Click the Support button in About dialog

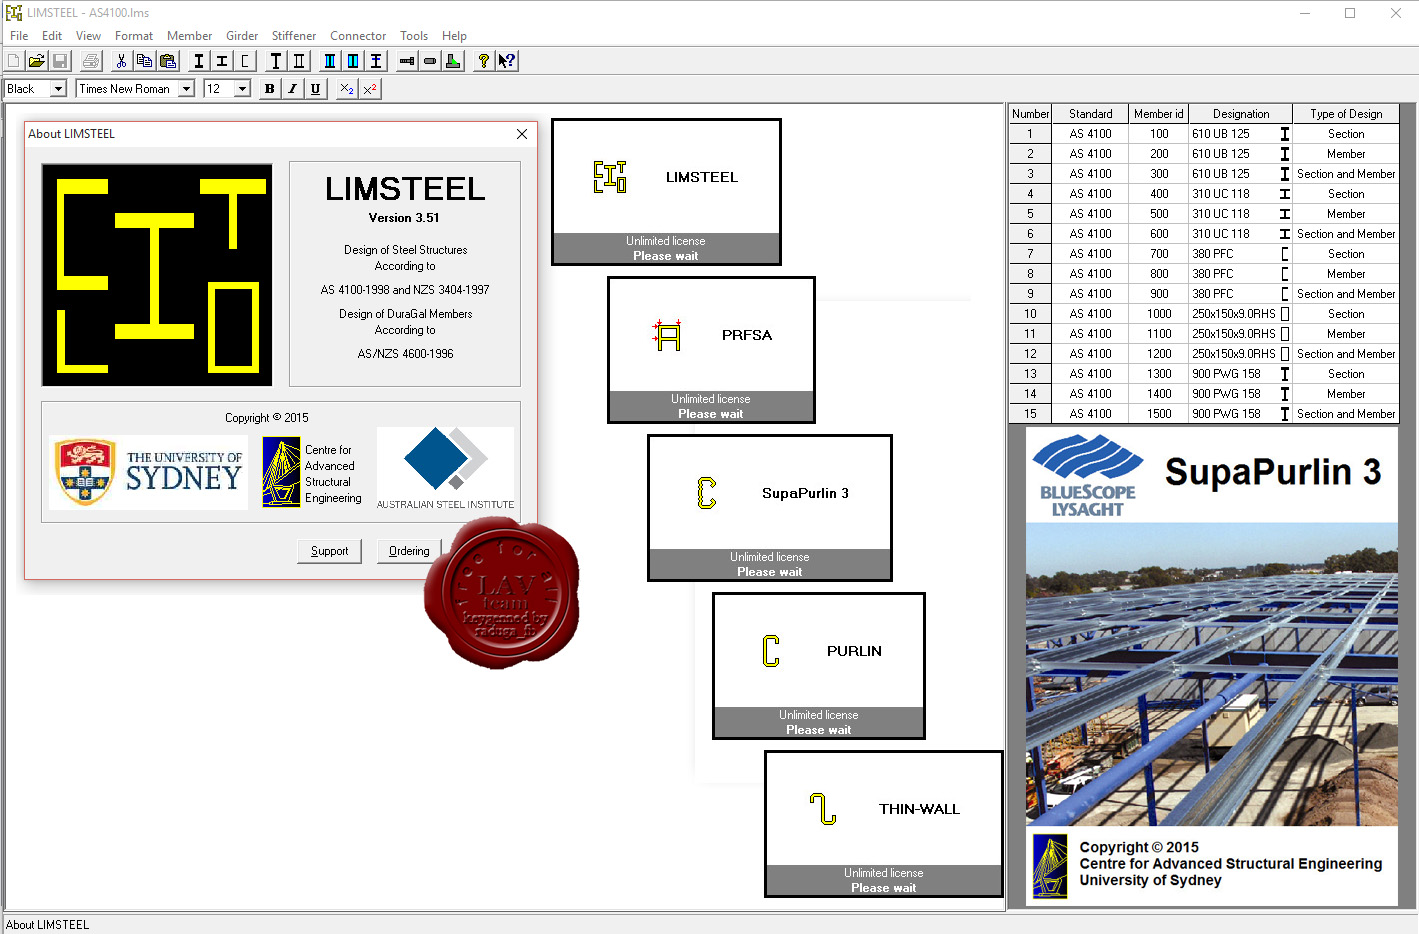point(329,551)
